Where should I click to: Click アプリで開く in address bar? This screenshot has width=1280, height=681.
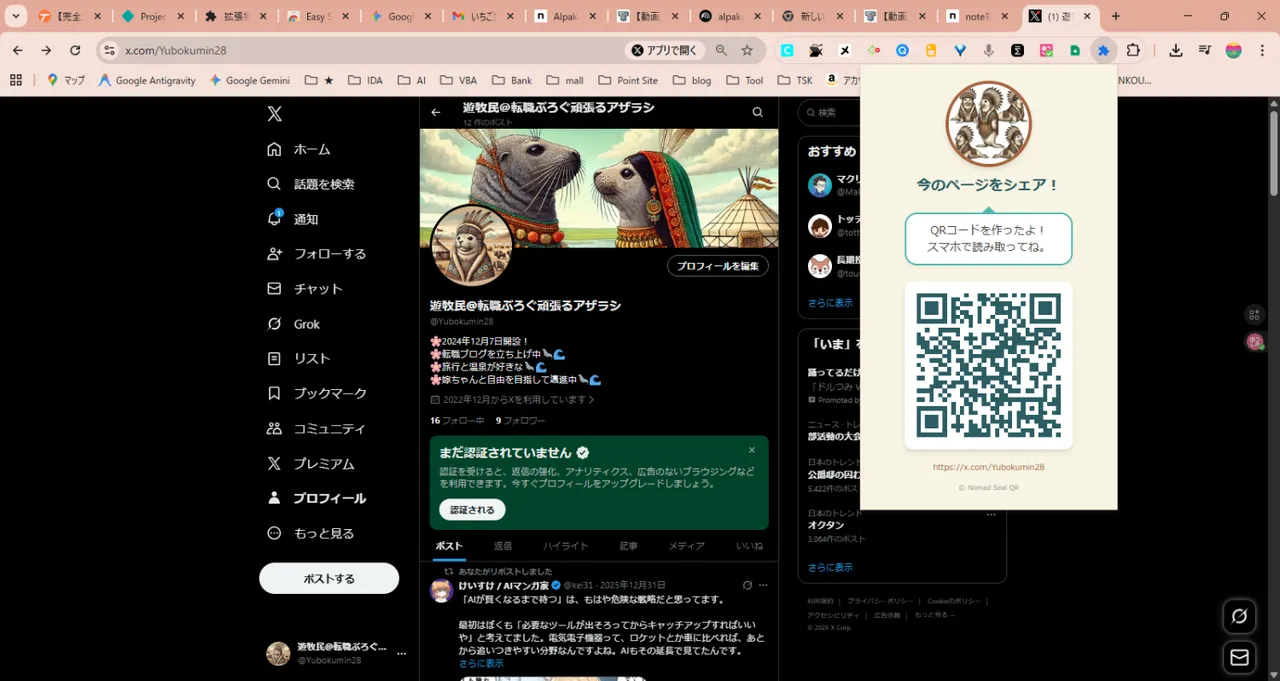pyautogui.click(x=663, y=50)
